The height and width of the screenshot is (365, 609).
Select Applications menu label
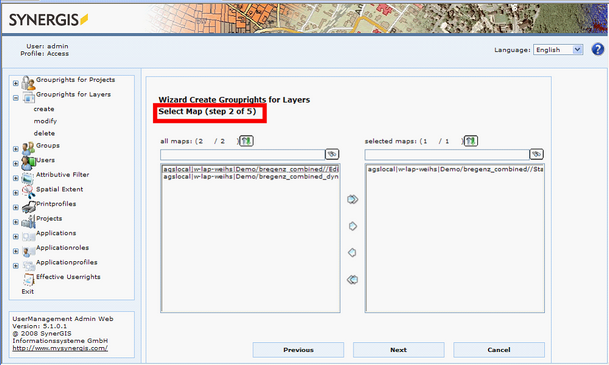point(56,233)
